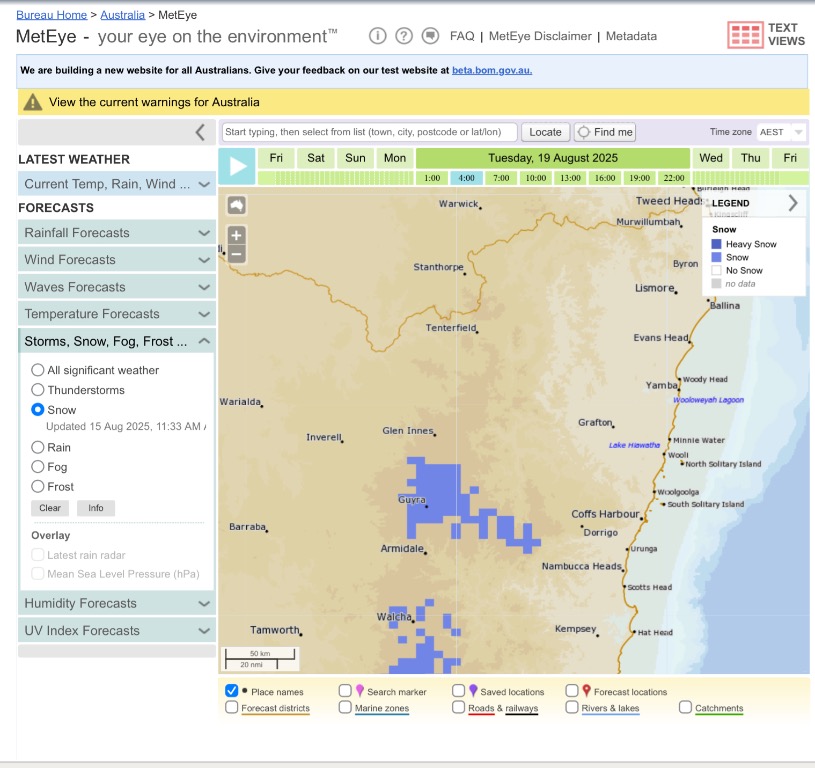The image size is (815, 768).
Task: Select the Thunderstorms radio option
Action: [37, 390]
